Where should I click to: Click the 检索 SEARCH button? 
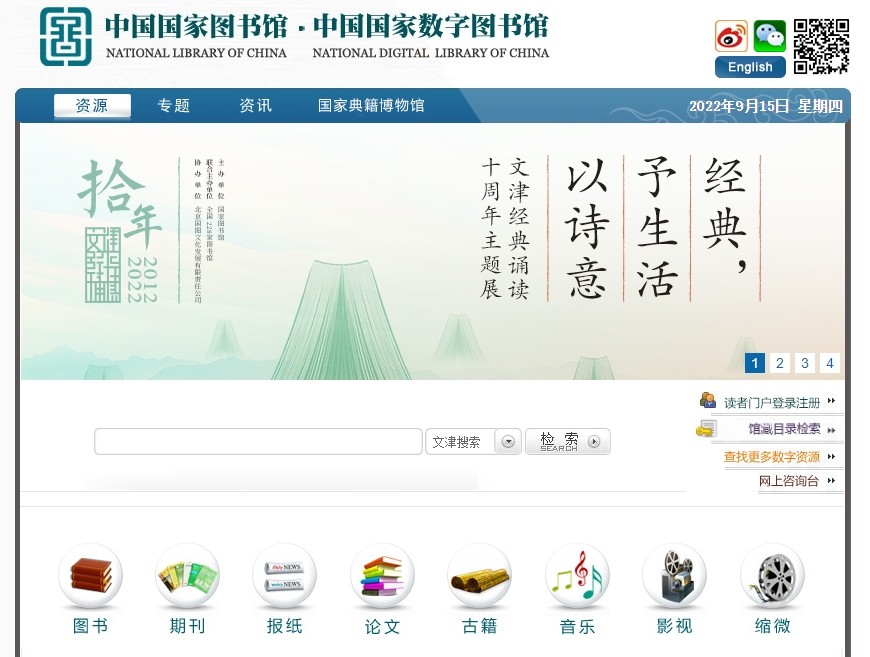568,442
